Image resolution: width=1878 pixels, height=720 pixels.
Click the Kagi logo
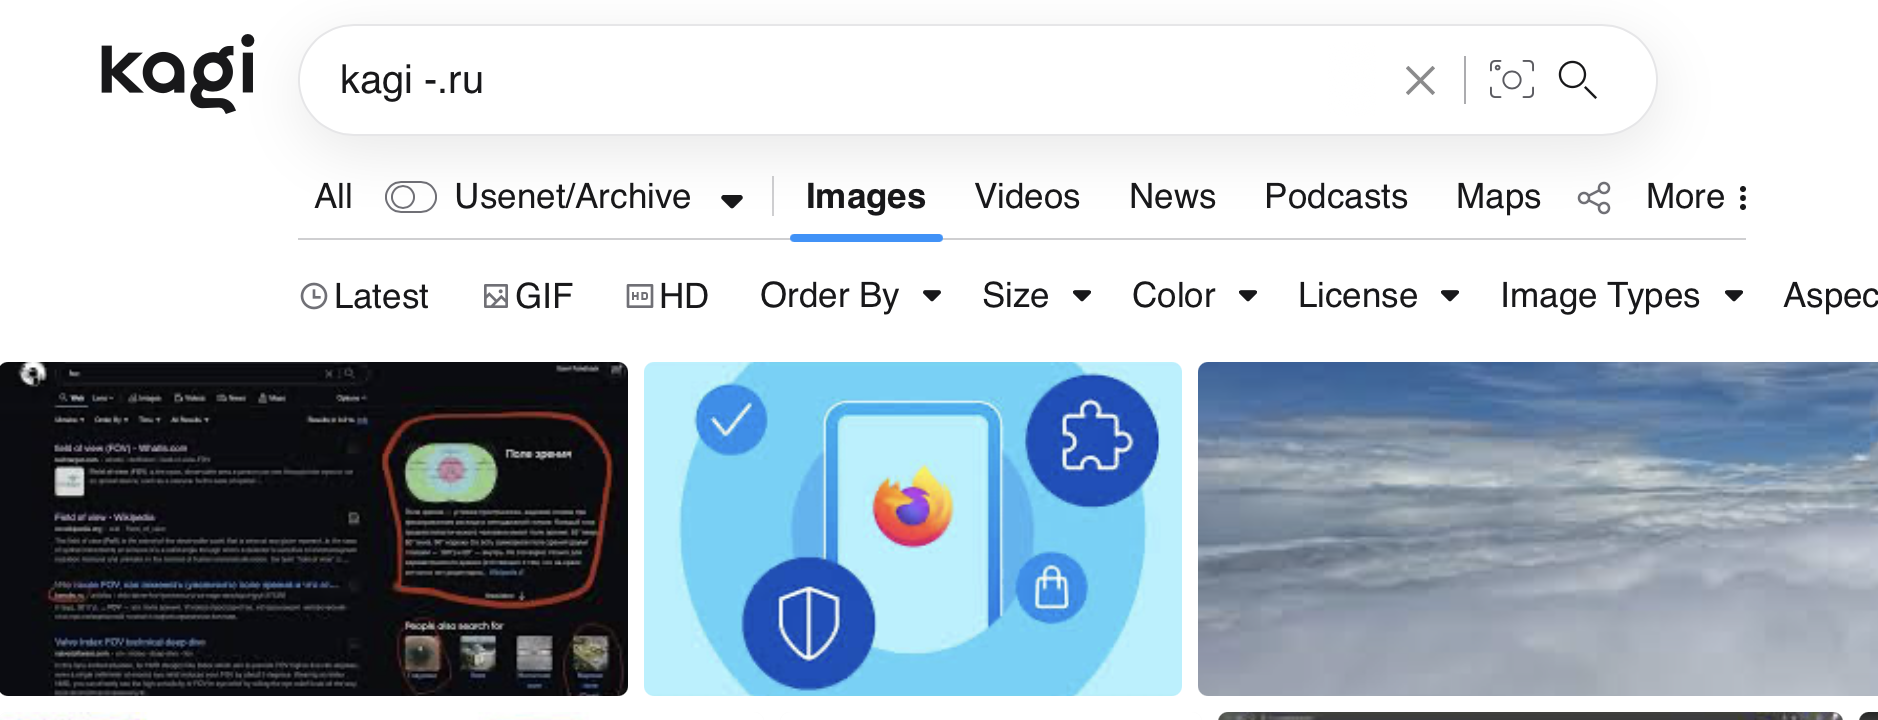[178, 73]
